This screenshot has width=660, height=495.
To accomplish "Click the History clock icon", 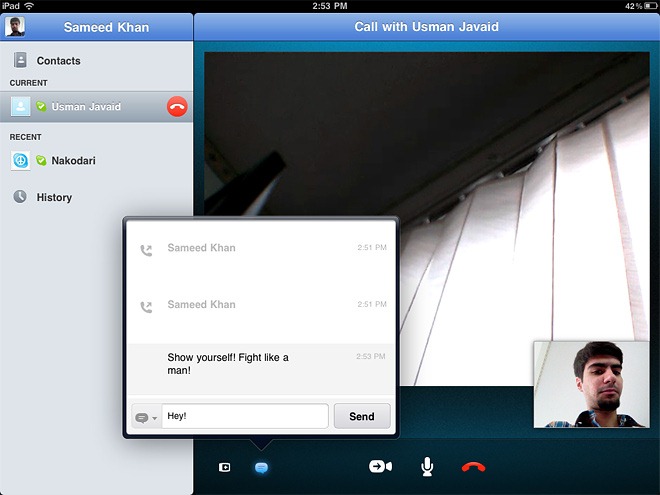I will tap(20, 197).
